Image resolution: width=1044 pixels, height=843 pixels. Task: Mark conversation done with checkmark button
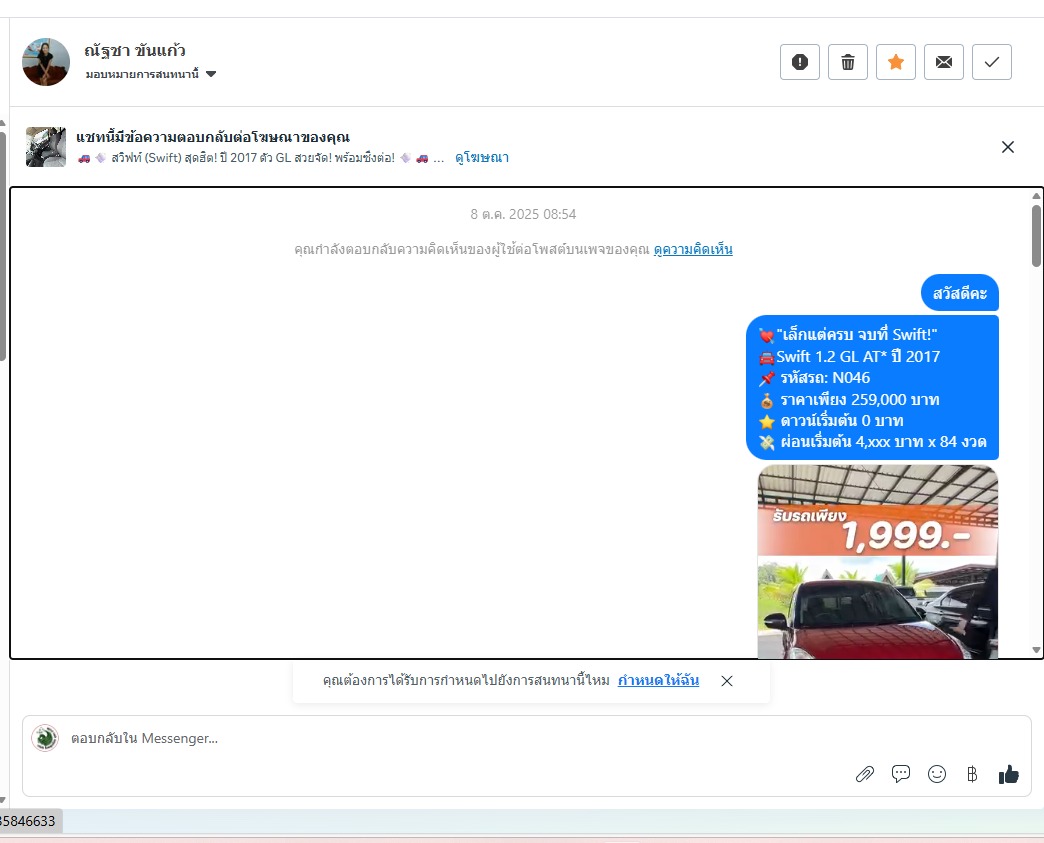pos(991,62)
